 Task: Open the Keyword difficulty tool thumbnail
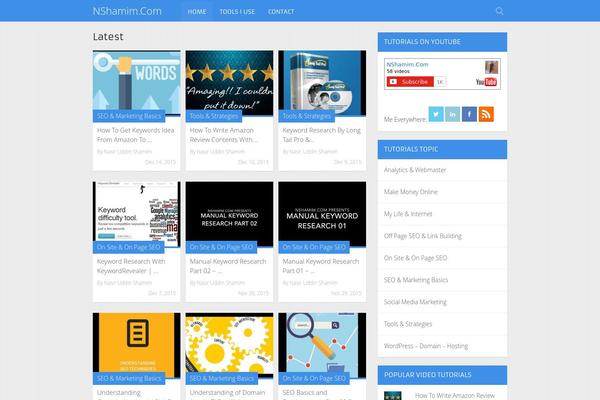click(x=137, y=212)
